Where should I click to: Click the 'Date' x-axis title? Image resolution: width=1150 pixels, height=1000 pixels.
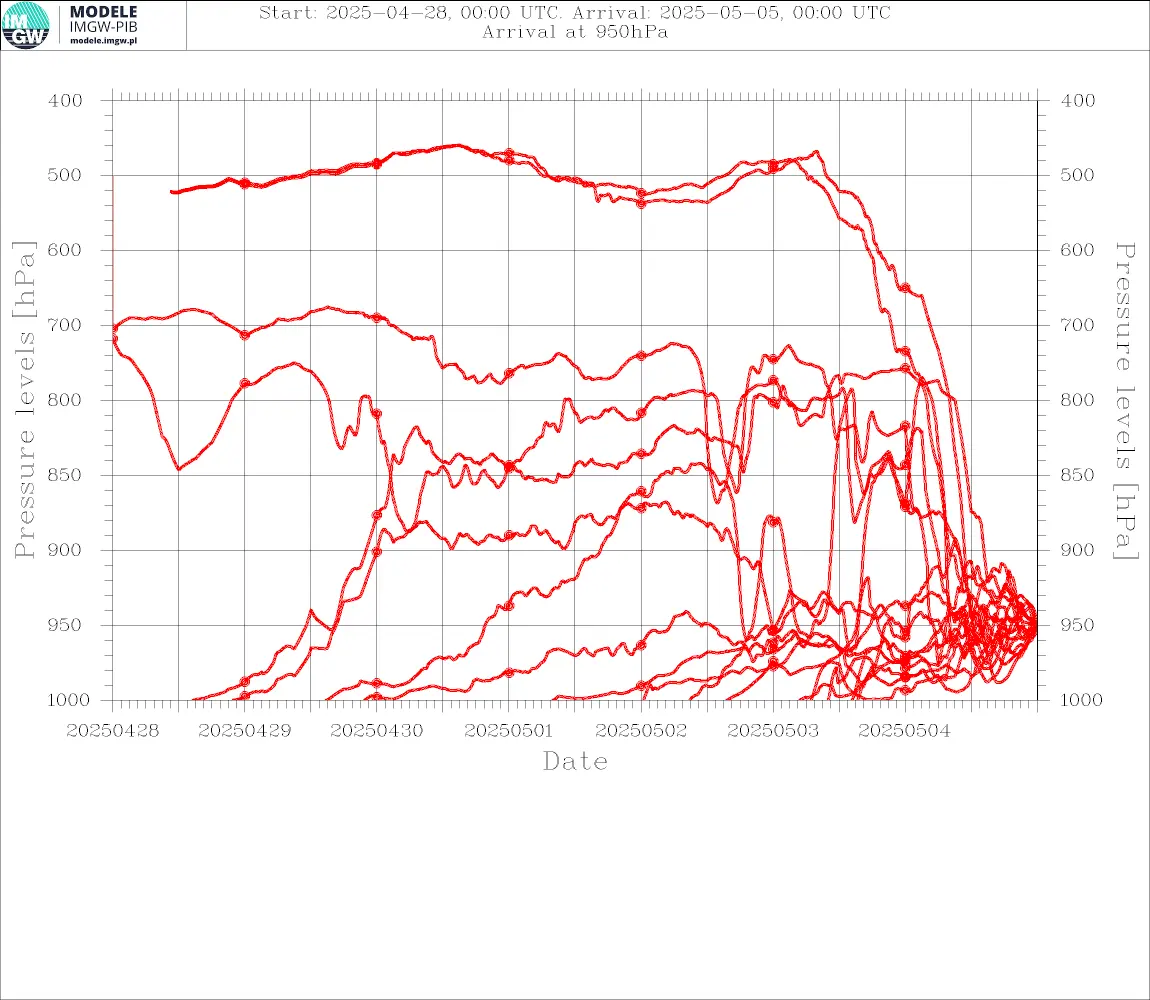tap(575, 762)
